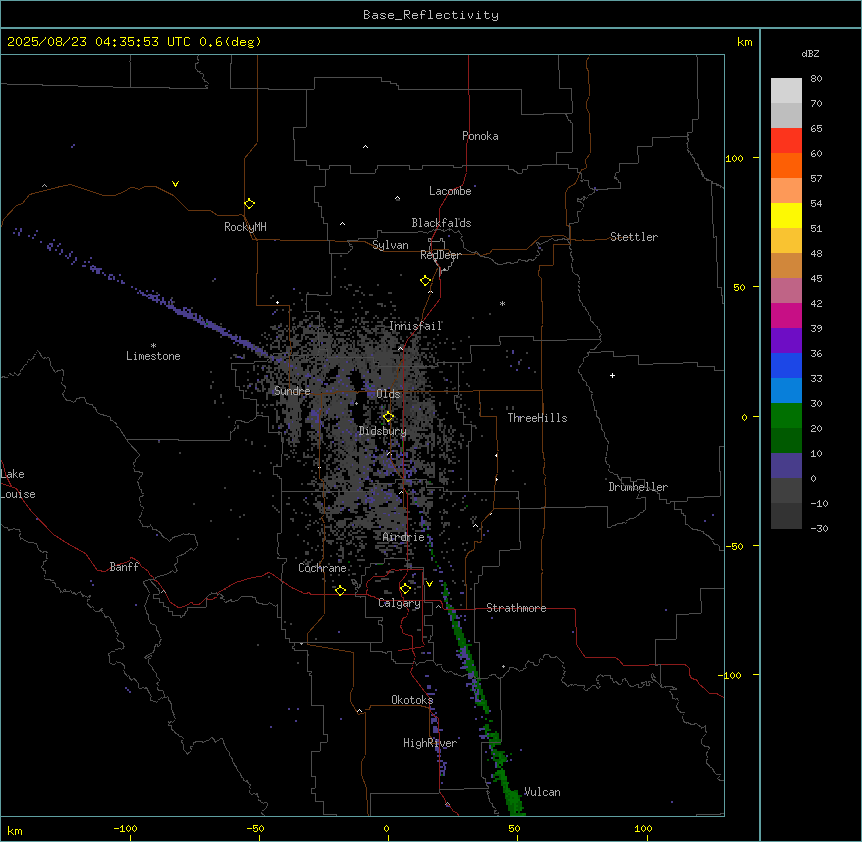Screen dimensions: 862x842
Task: Click the Okotoks city label
Action: [x=412, y=700]
